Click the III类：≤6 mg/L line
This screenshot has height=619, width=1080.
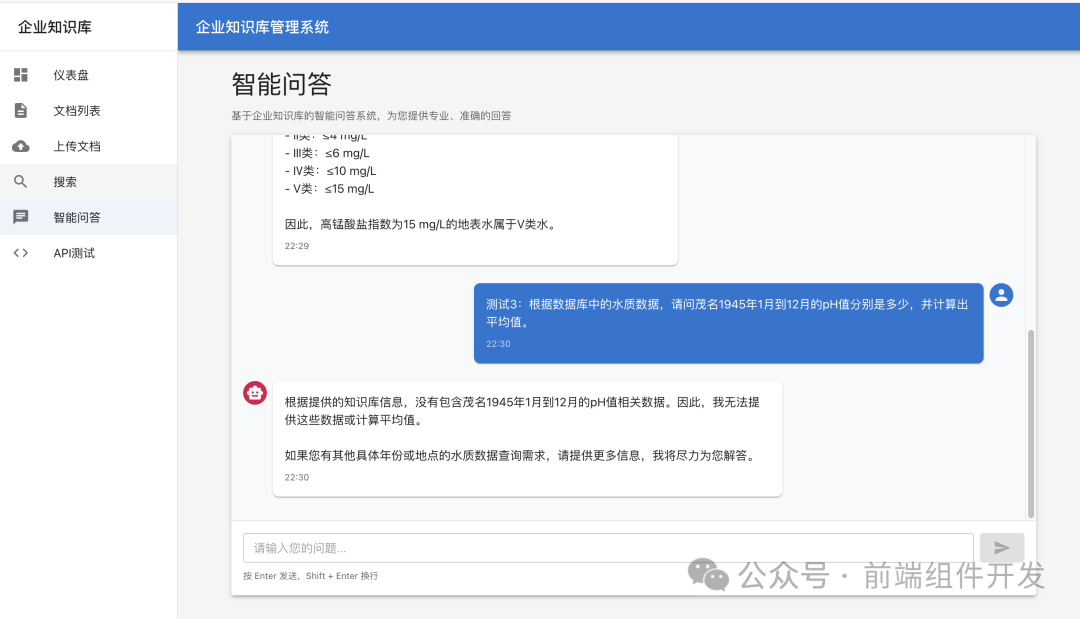(327, 153)
